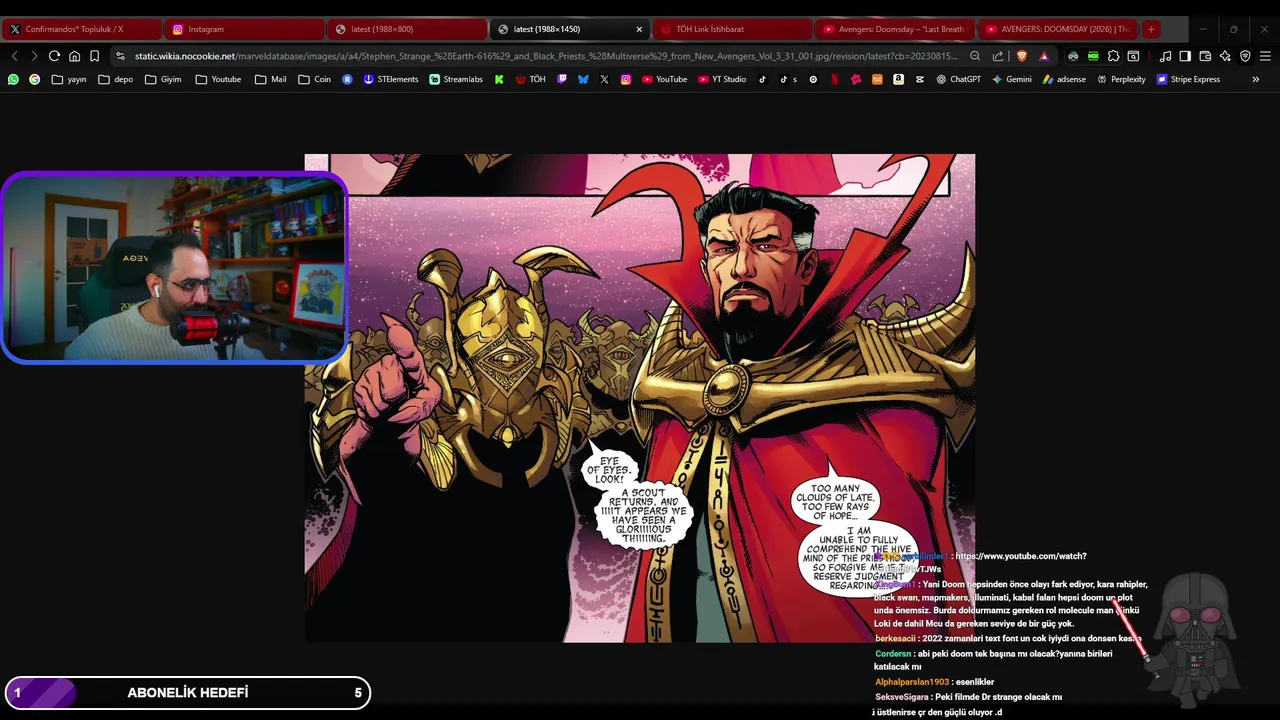This screenshot has height=720, width=1280.
Task: Open the Youtube bookmarks folder
Action: coord(218,79)
